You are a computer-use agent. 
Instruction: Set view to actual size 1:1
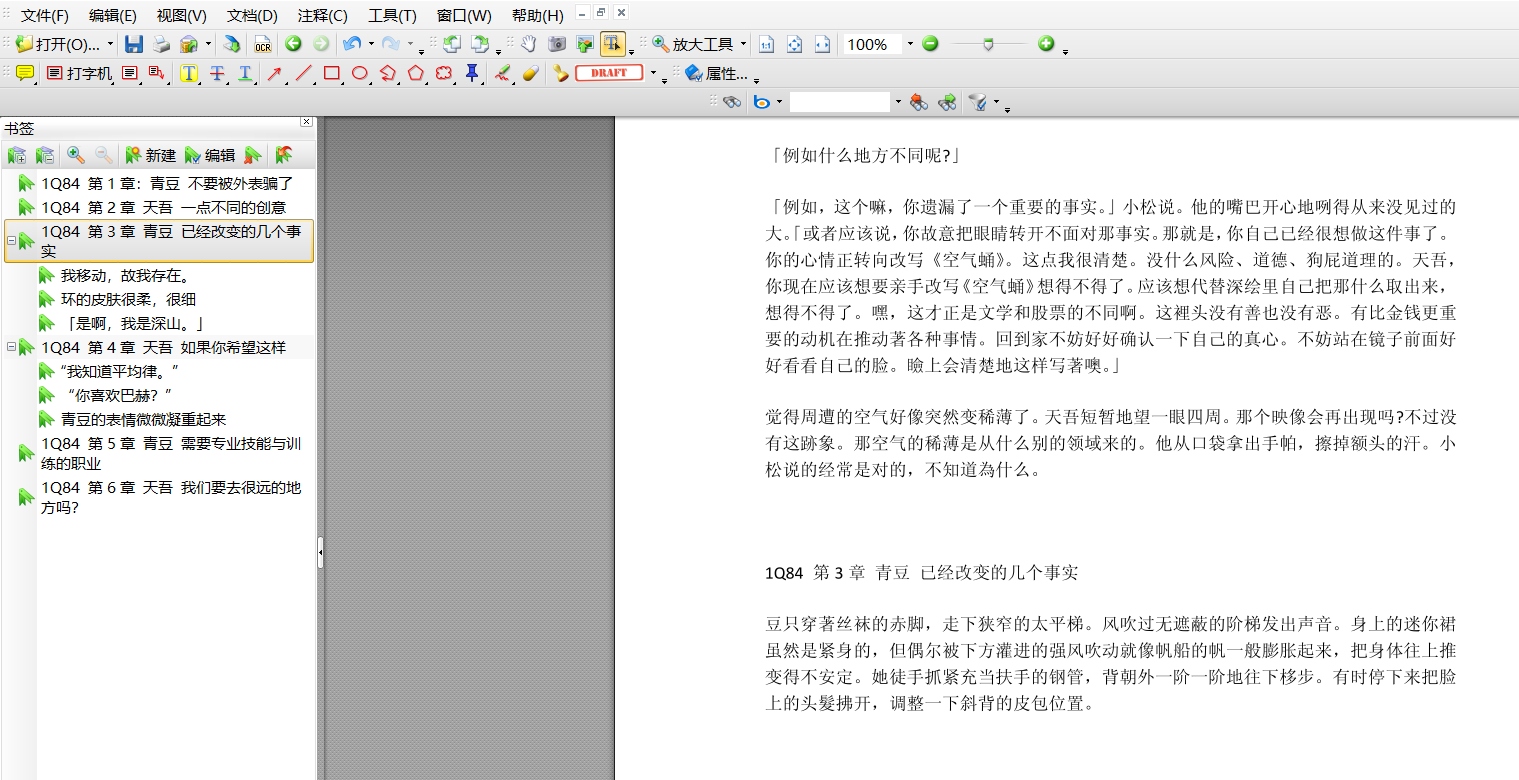tap(766, 44)
